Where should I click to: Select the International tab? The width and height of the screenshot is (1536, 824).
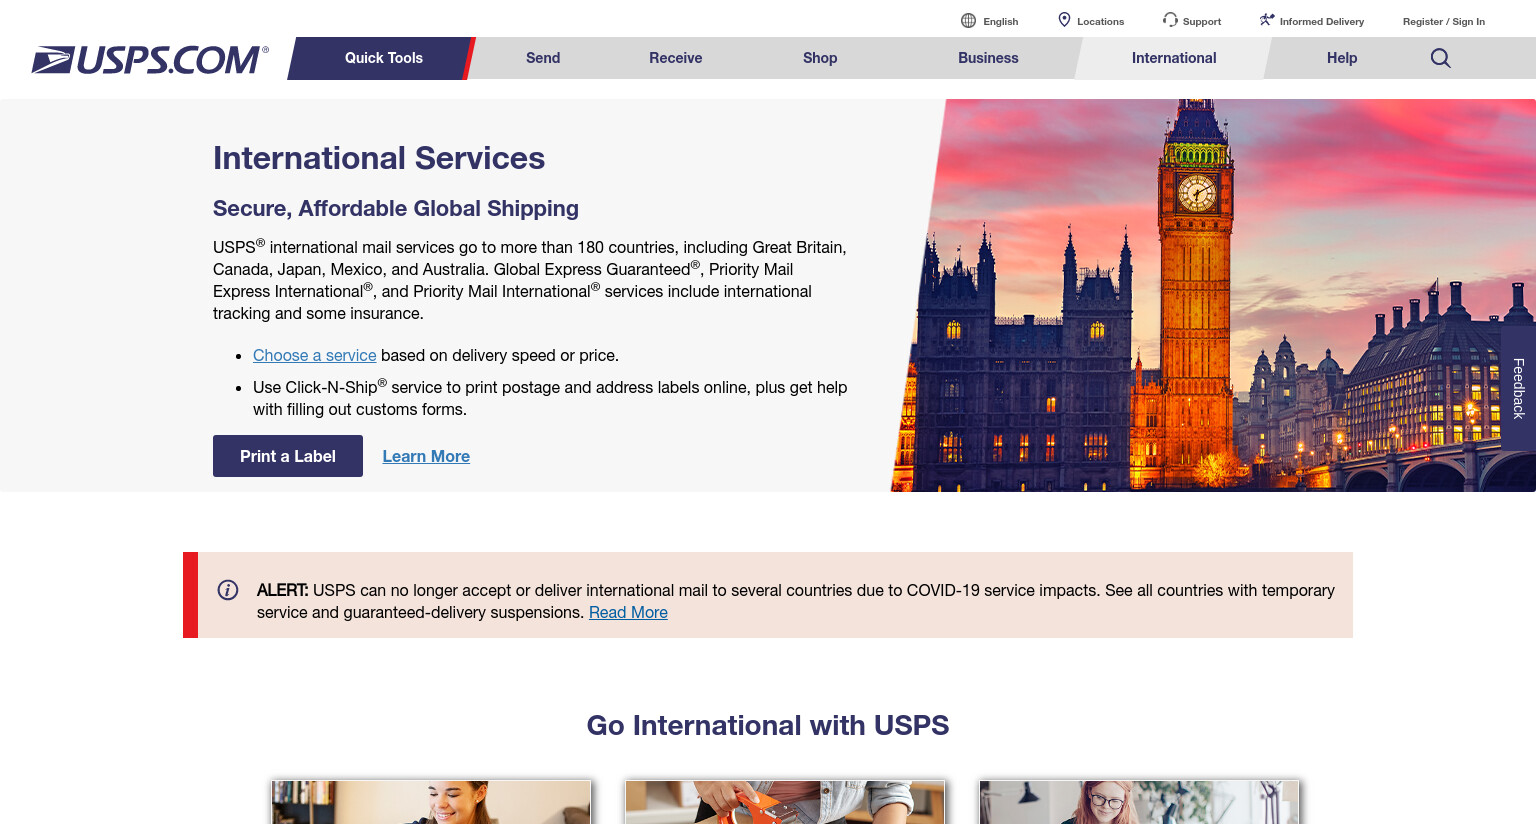click(1174, 58)
